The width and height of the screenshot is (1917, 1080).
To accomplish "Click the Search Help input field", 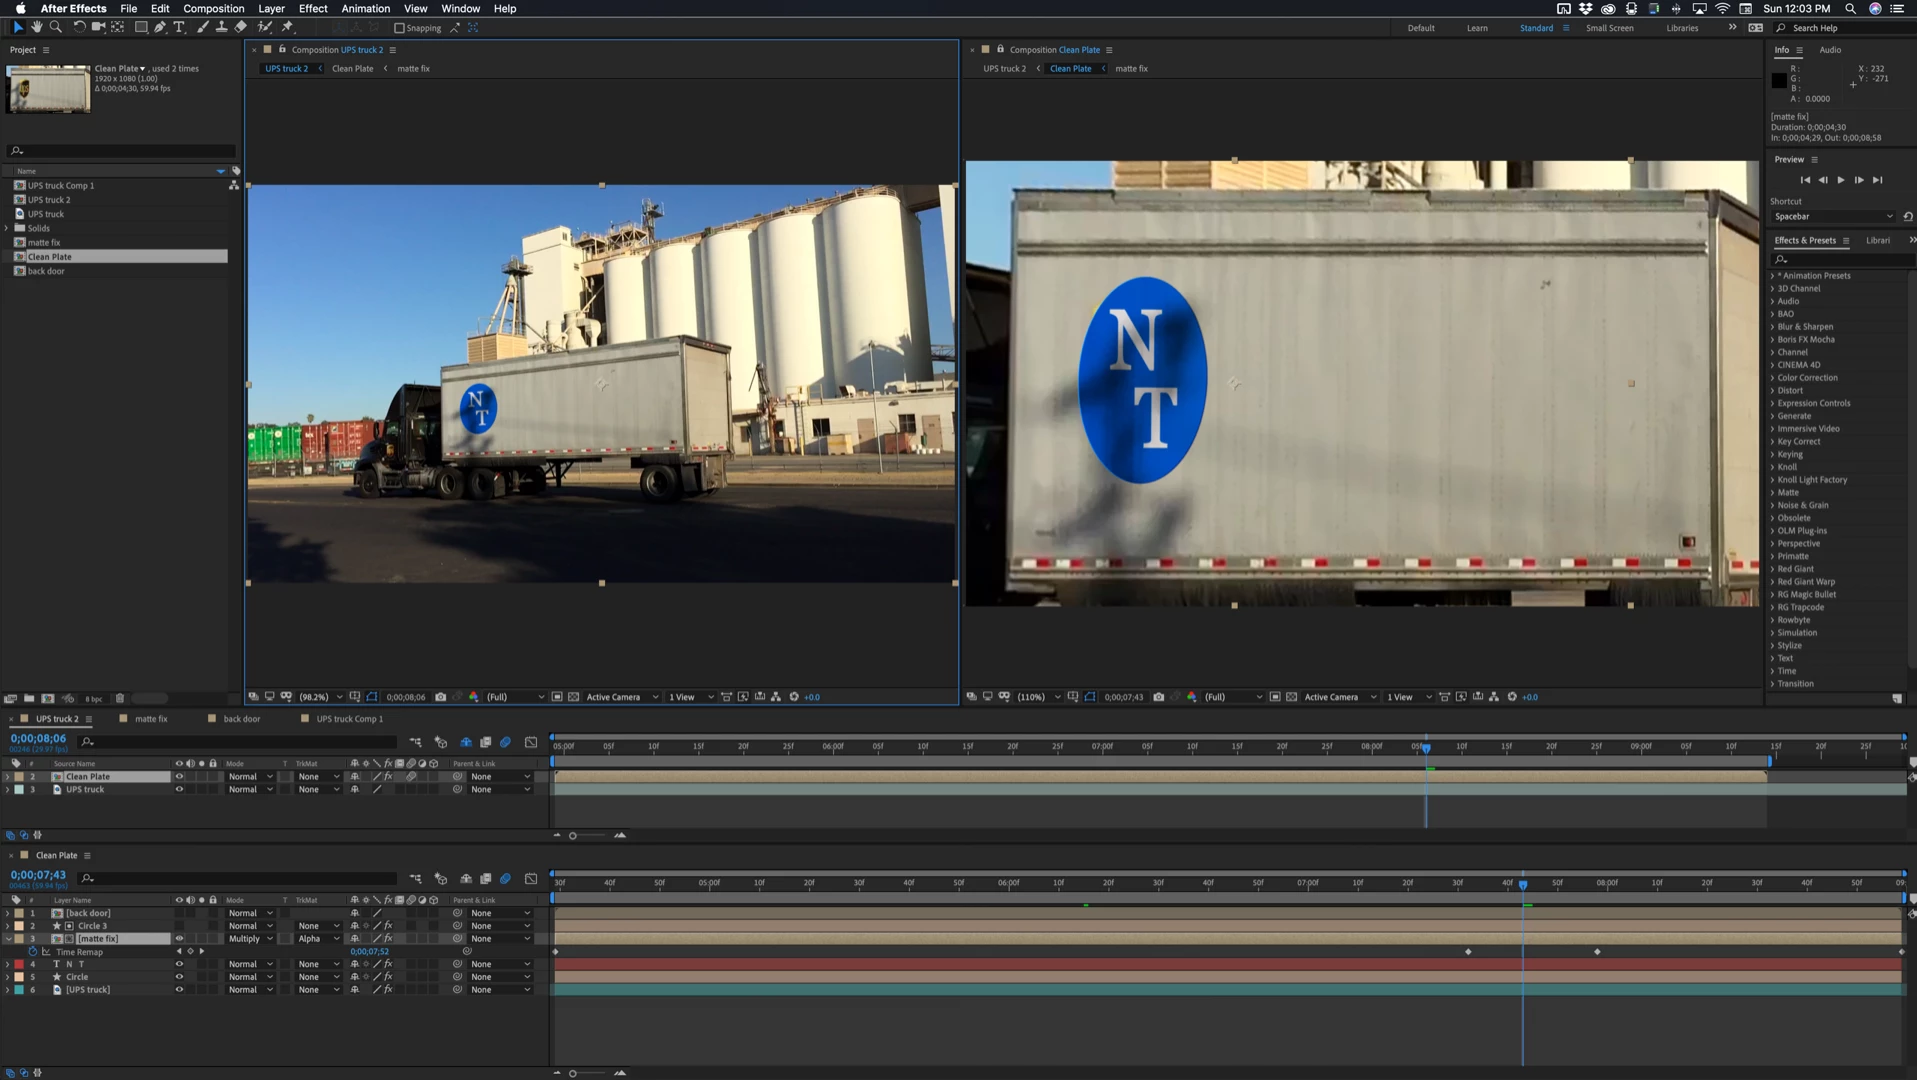I will [1845, 28].
